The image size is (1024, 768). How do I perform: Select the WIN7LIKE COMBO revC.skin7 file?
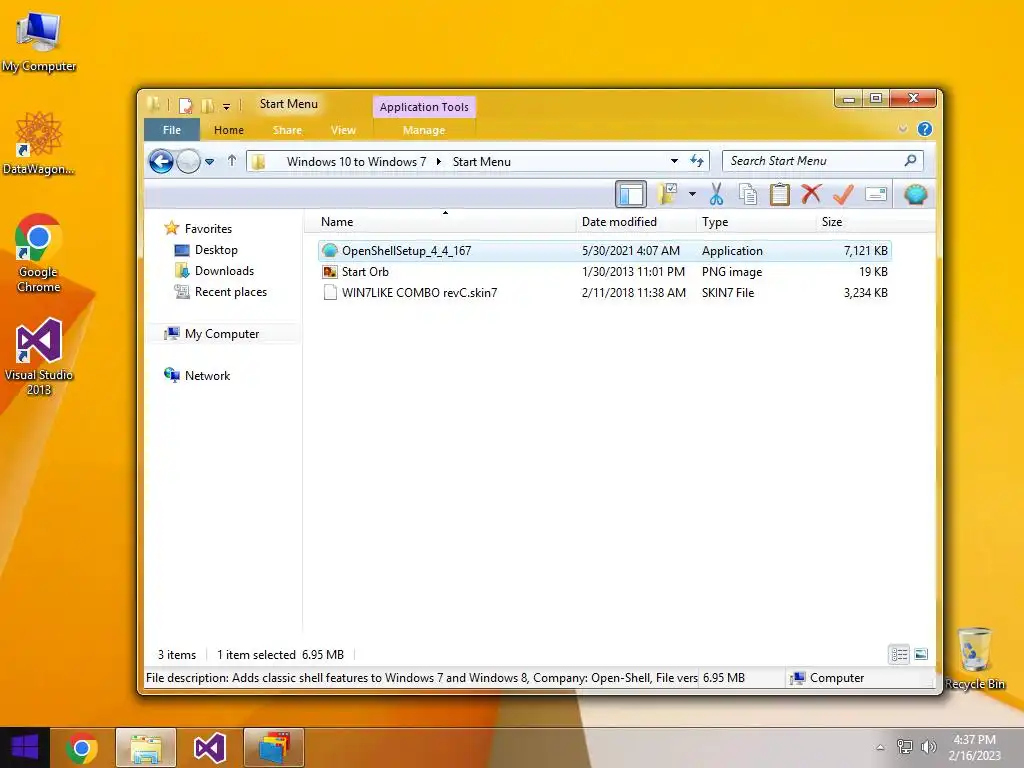pos(605,293)
